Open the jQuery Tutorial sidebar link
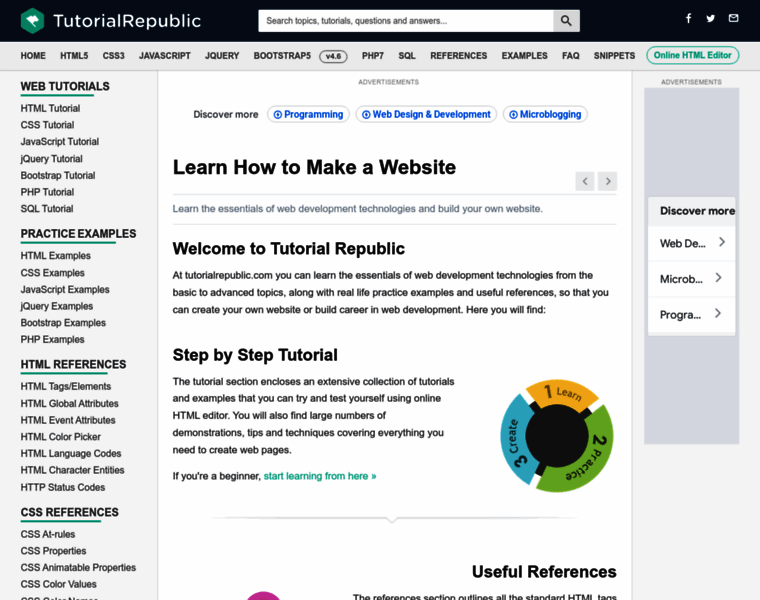 click(52, 159)
